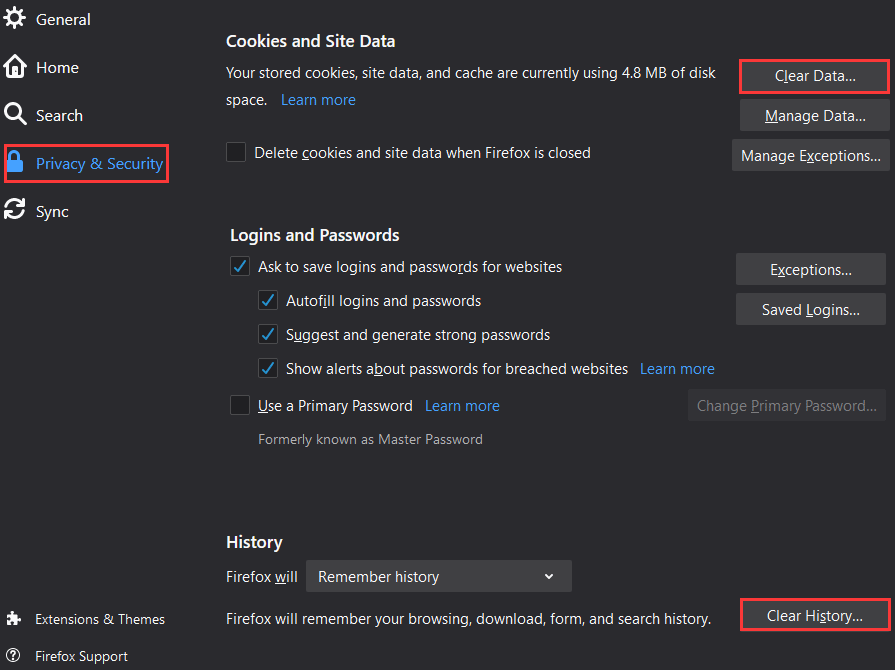The width and height of the screenshot is (895, 670).
Task: Click the Extensions & Themes puzzle icon
Action: tap(14, 619)
